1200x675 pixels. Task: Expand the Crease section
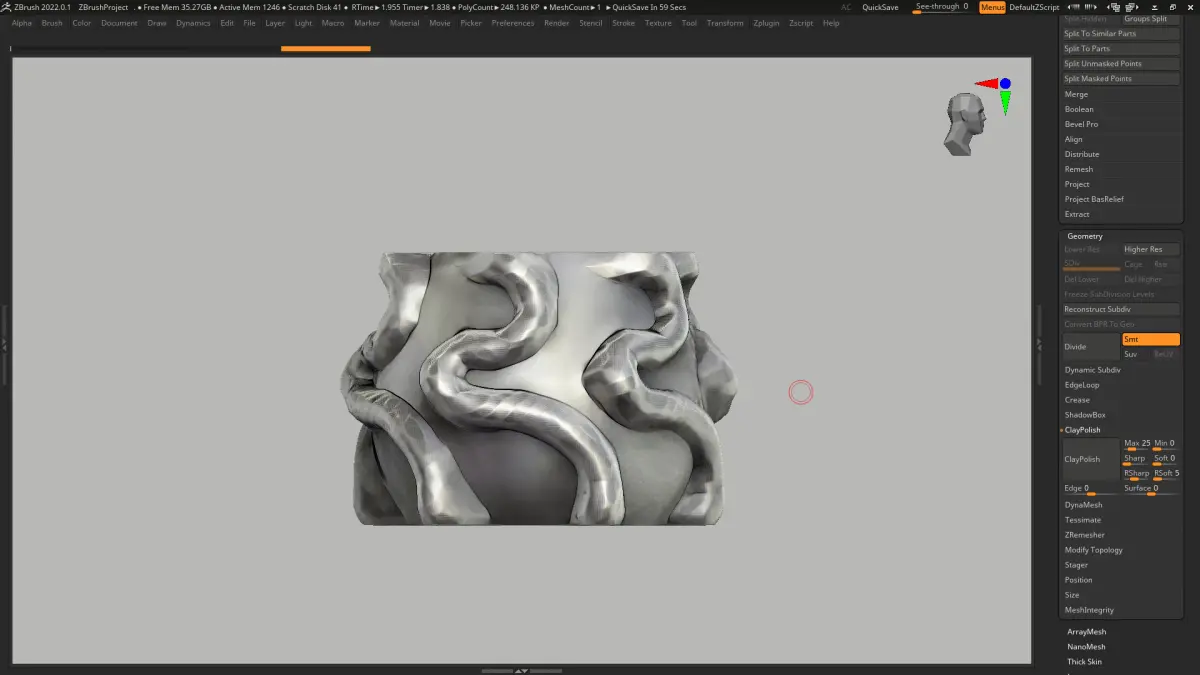[x=1077, y=400]
